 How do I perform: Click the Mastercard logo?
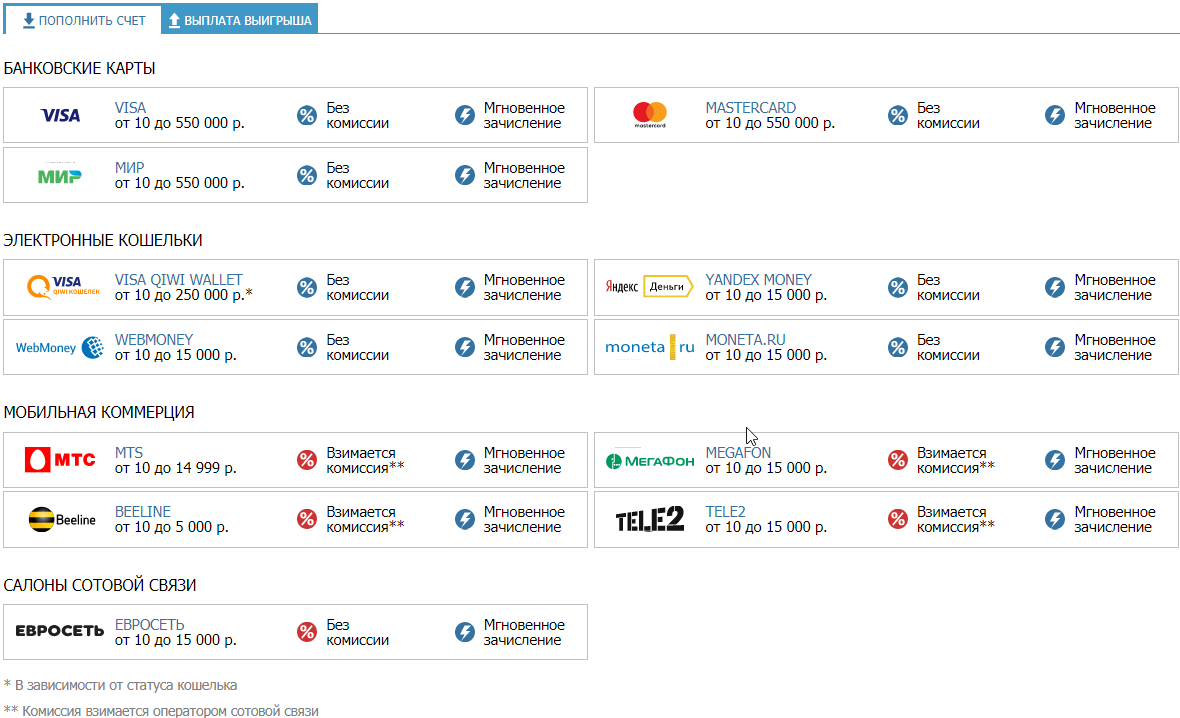649,115
